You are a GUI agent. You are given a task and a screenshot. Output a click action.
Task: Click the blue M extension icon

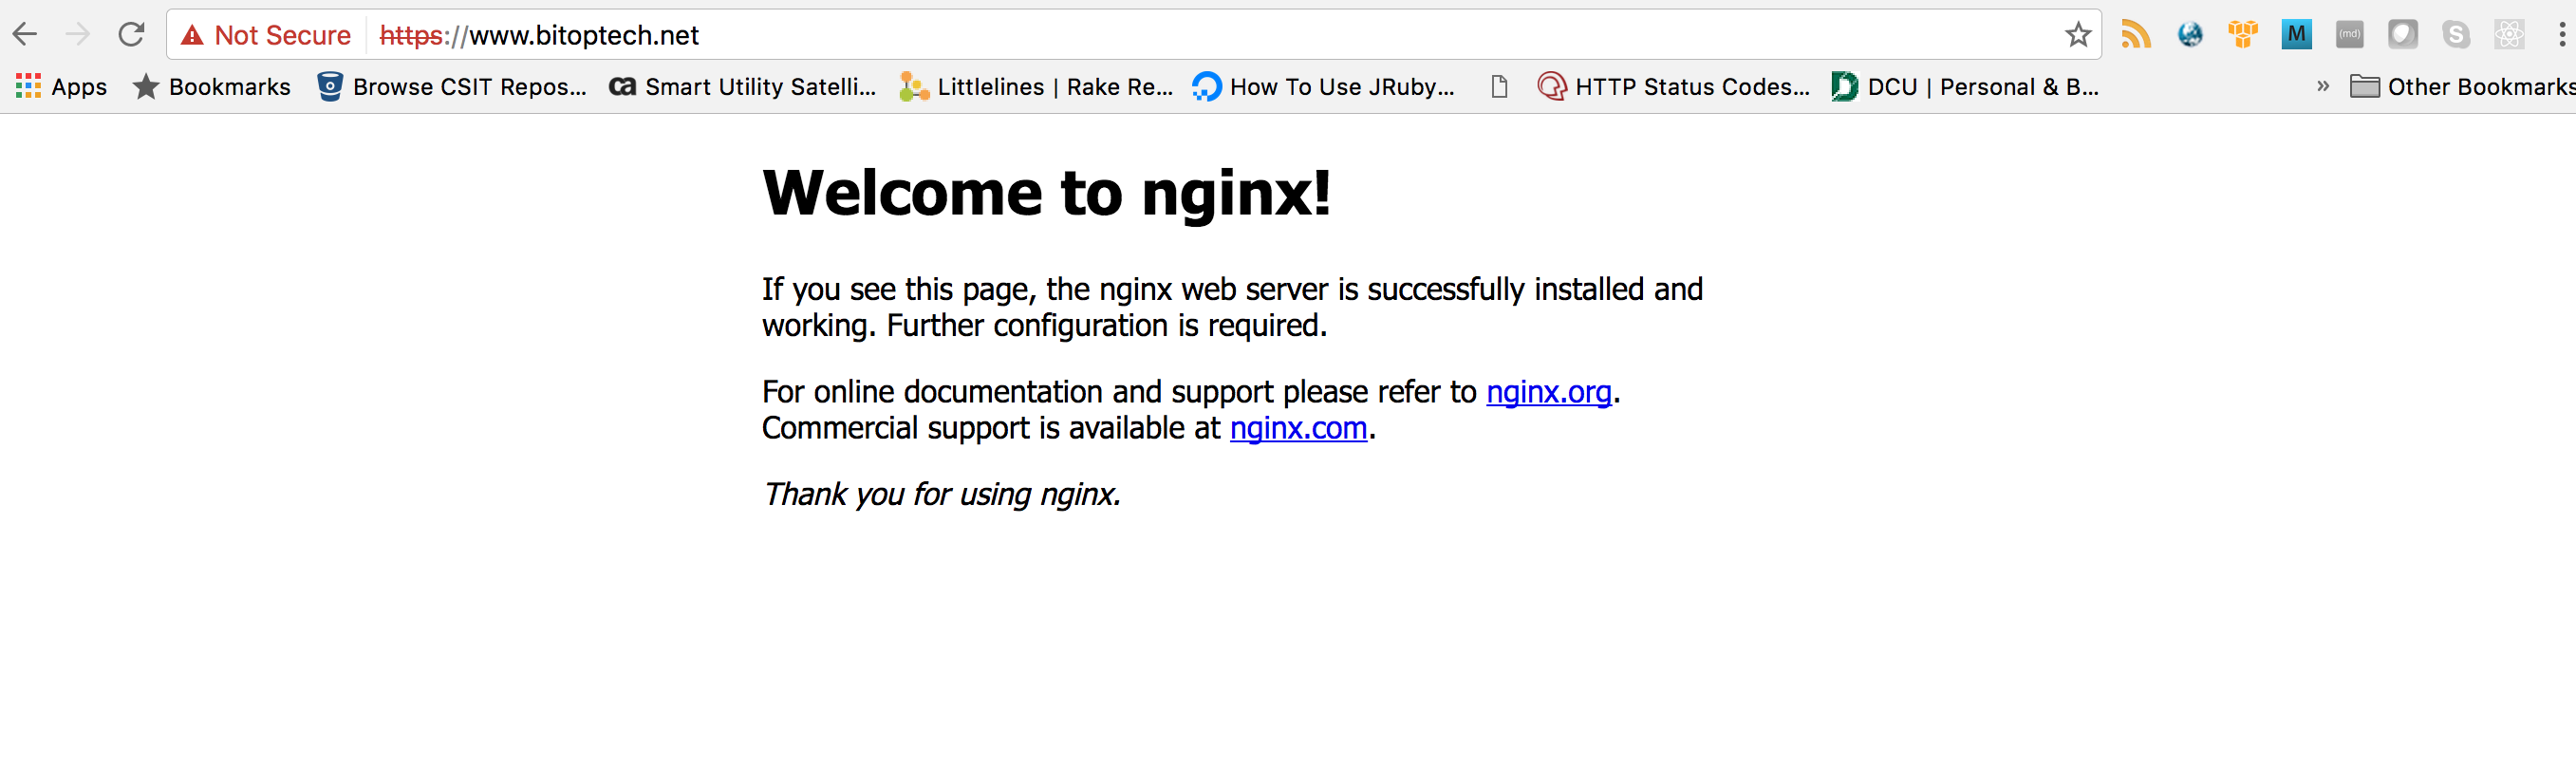pos(2296,35)
